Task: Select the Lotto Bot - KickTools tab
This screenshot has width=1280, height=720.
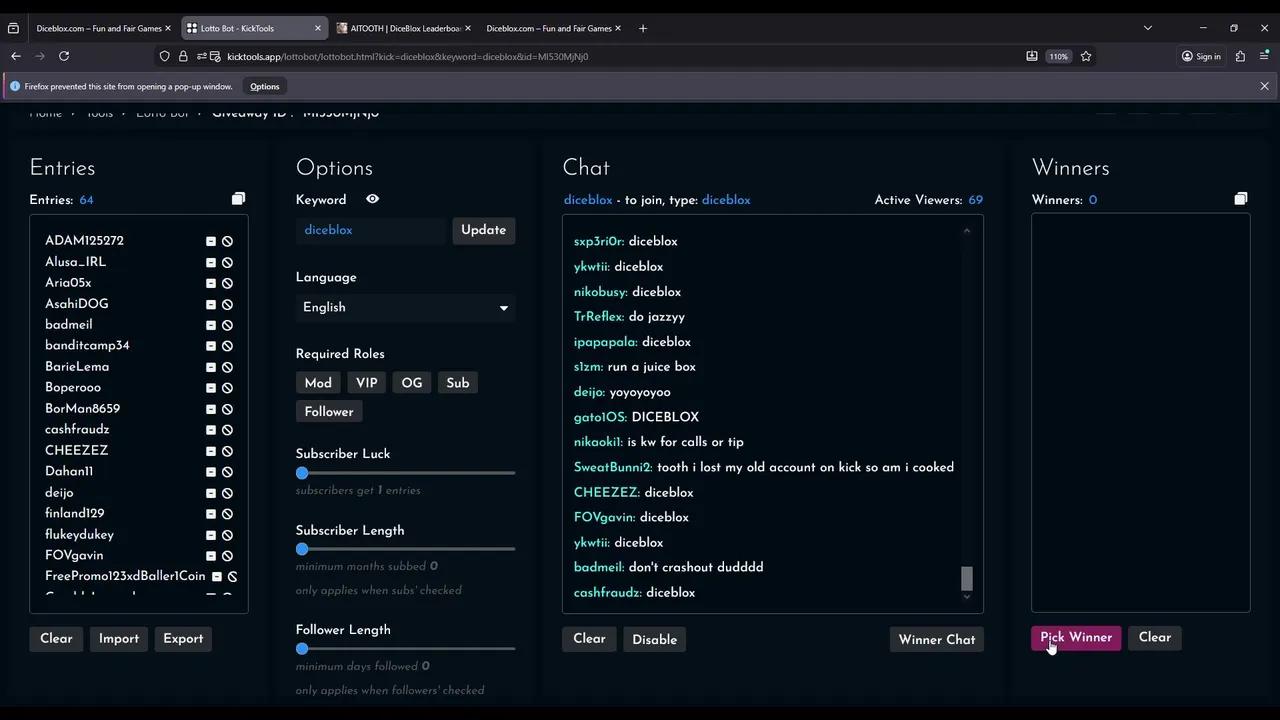Action: point(255,28)
